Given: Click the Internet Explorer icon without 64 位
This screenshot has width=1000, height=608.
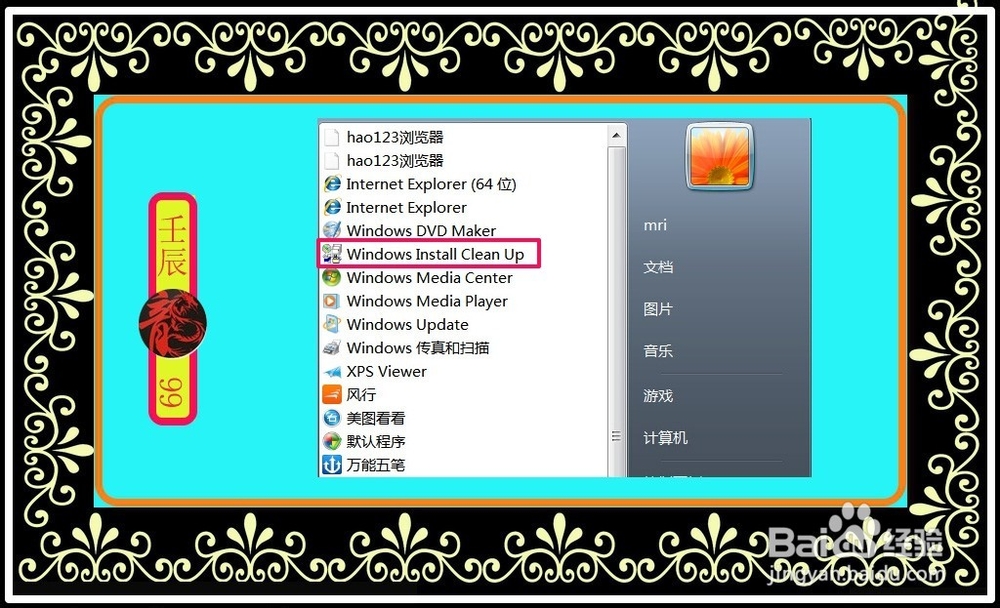Looking at the screenshot, I should [332, 207].
